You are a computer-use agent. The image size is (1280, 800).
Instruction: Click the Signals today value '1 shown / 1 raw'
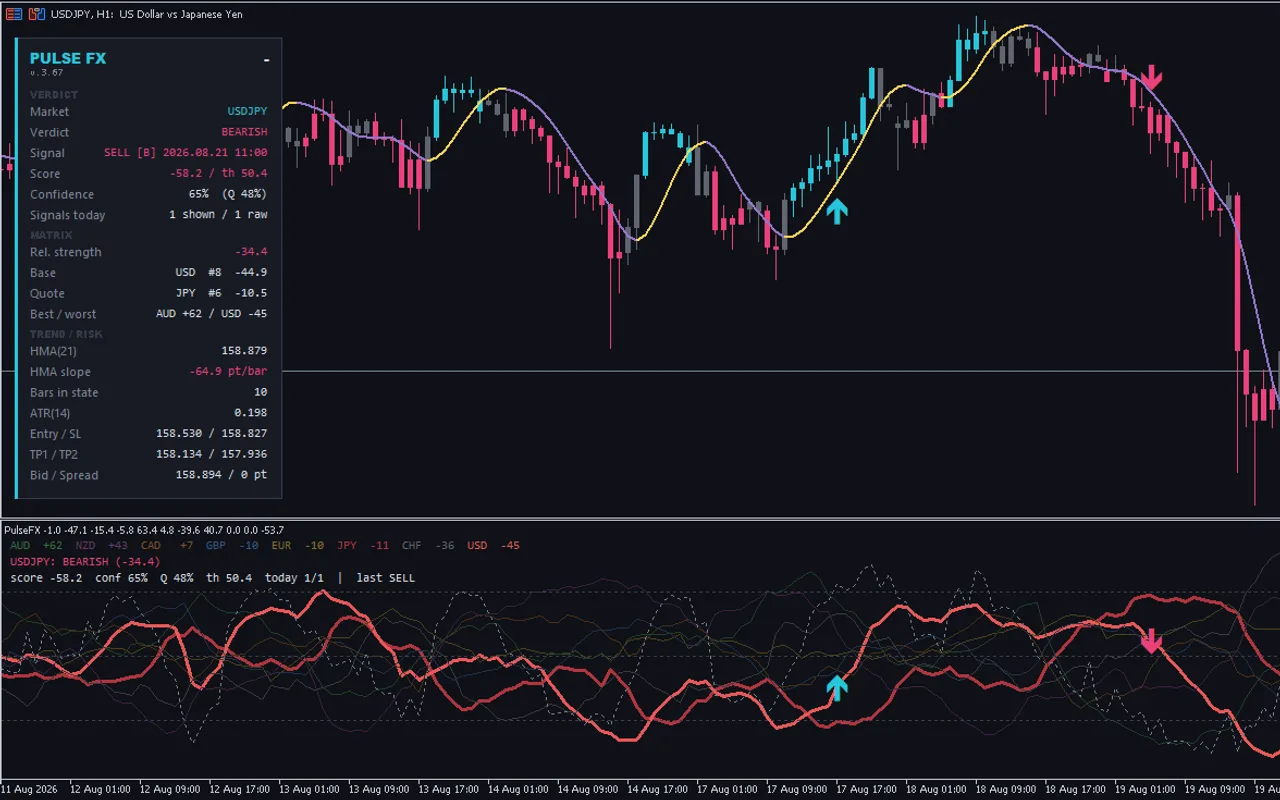(x=218, y=215)
